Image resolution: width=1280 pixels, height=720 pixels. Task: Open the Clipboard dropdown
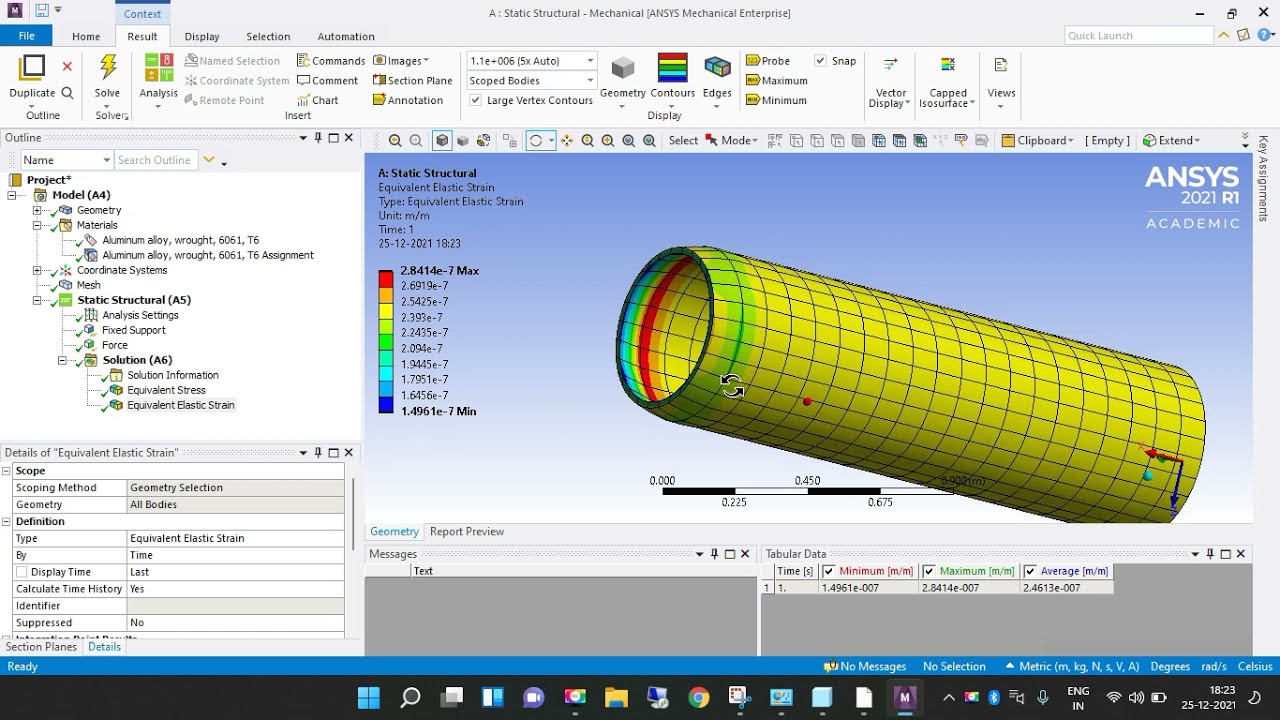[1038, 141]
